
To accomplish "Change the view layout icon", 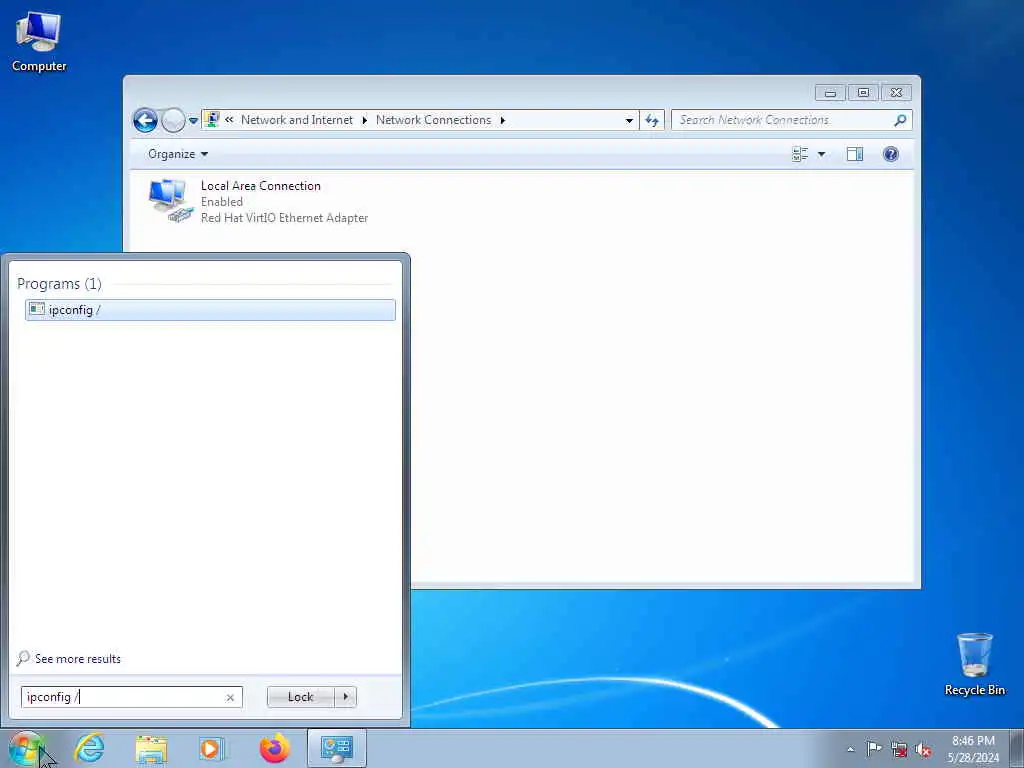I will tap(800, 154).
